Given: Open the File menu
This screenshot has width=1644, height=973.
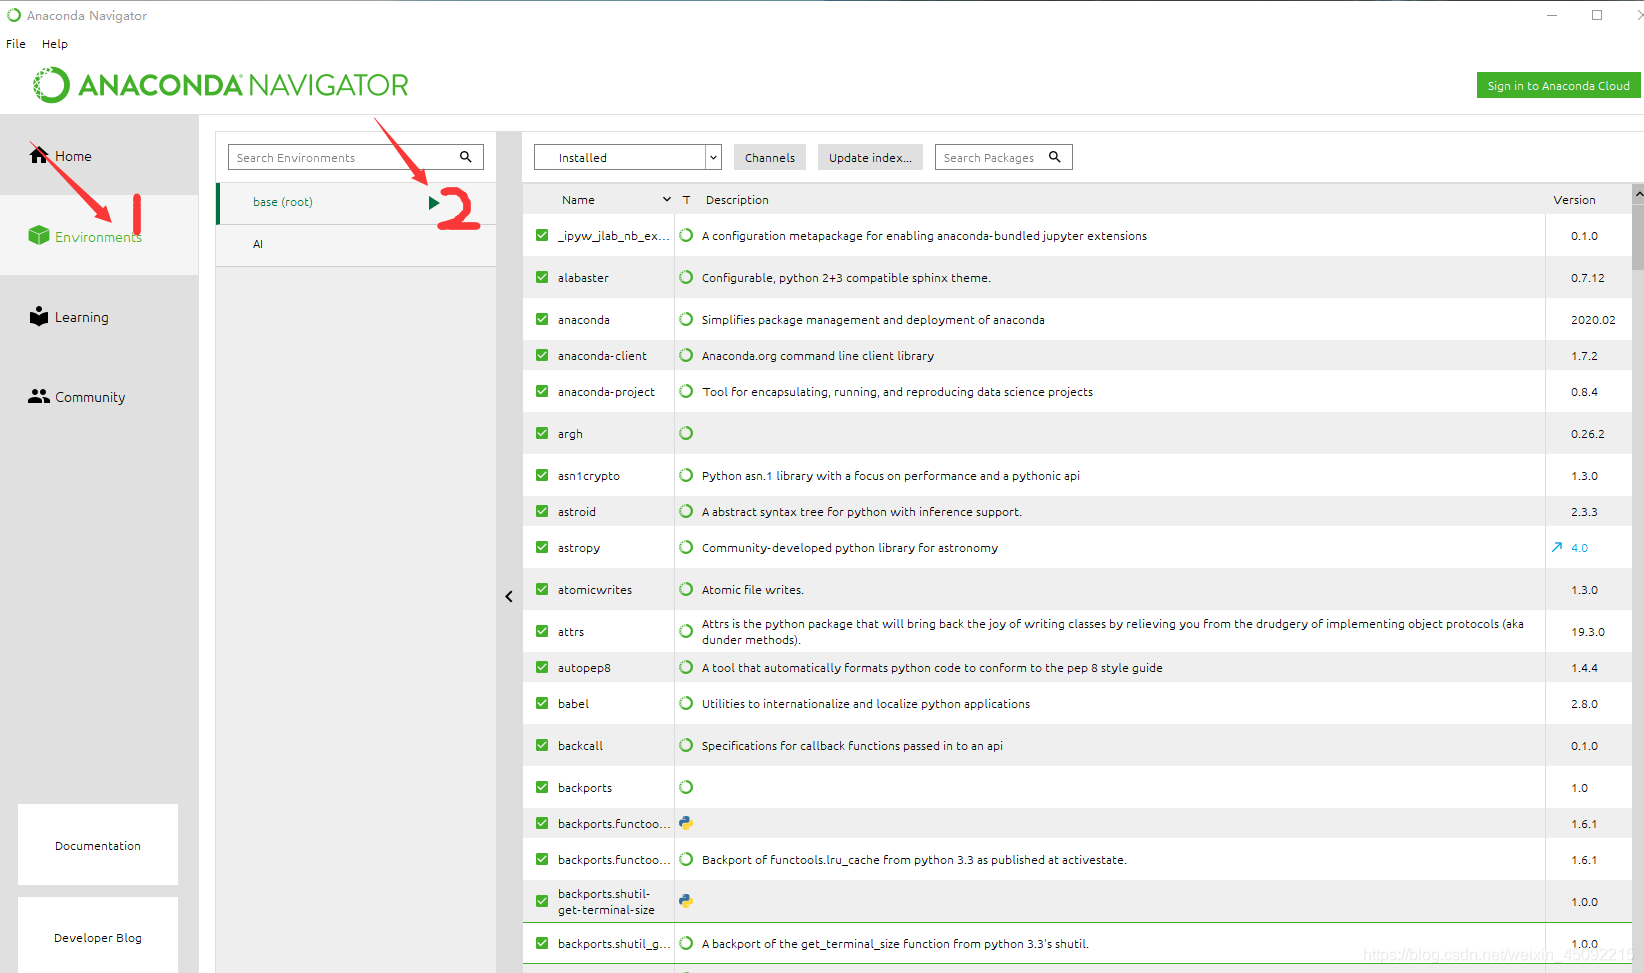Looking at the screenshot, I should (x=16, y=43).
